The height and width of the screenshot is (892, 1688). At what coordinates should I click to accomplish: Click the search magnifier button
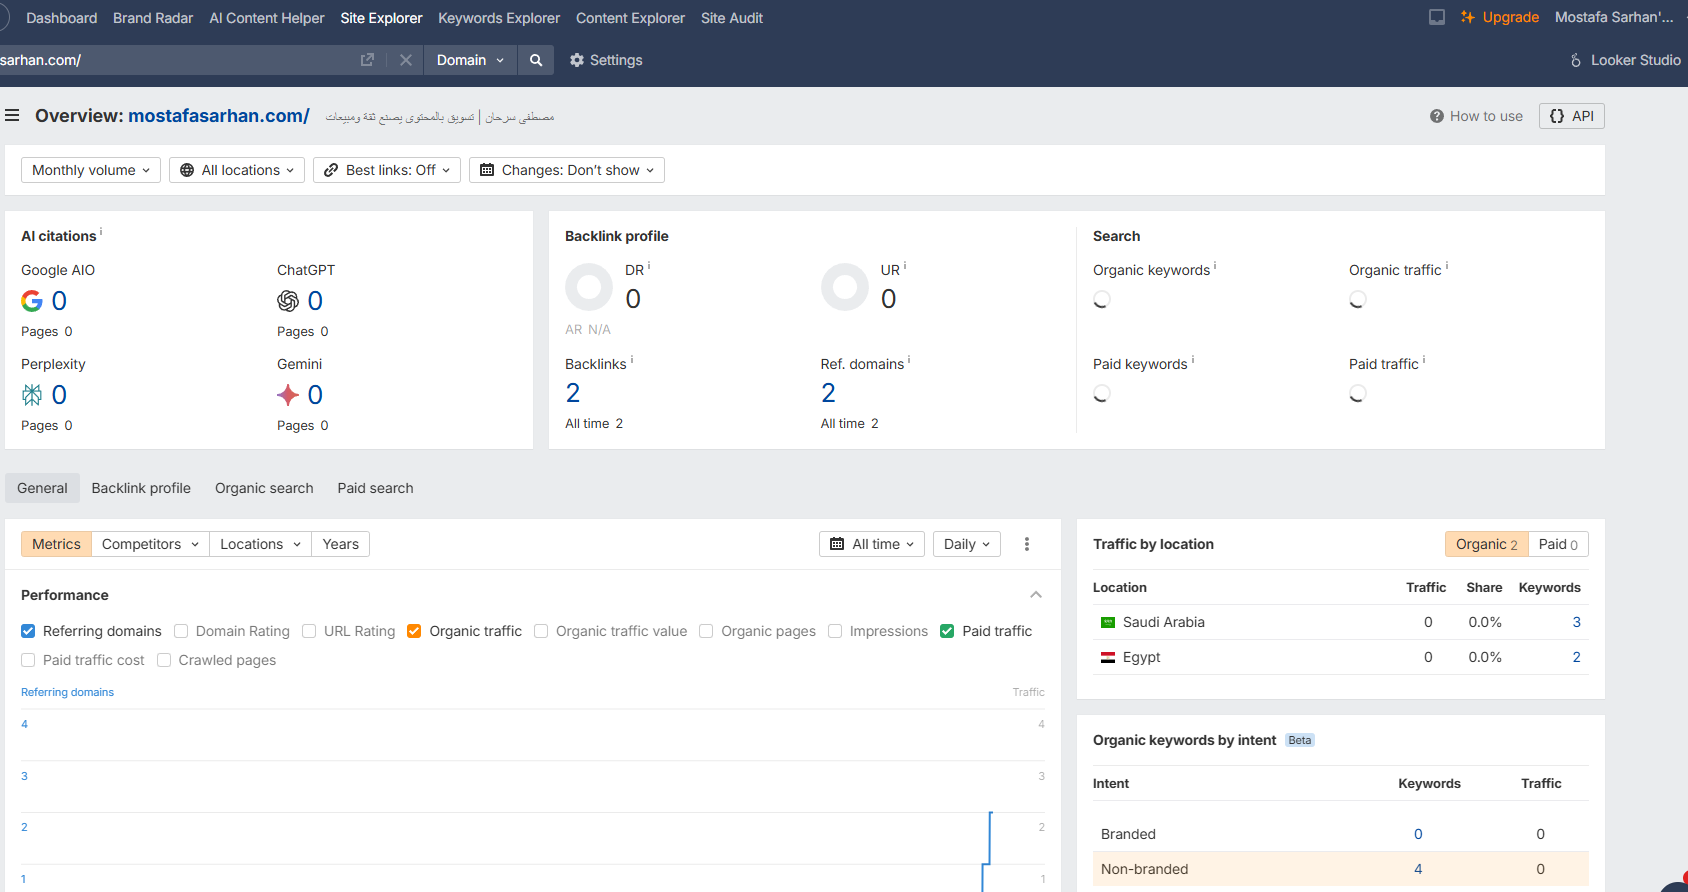coord(536,60)
